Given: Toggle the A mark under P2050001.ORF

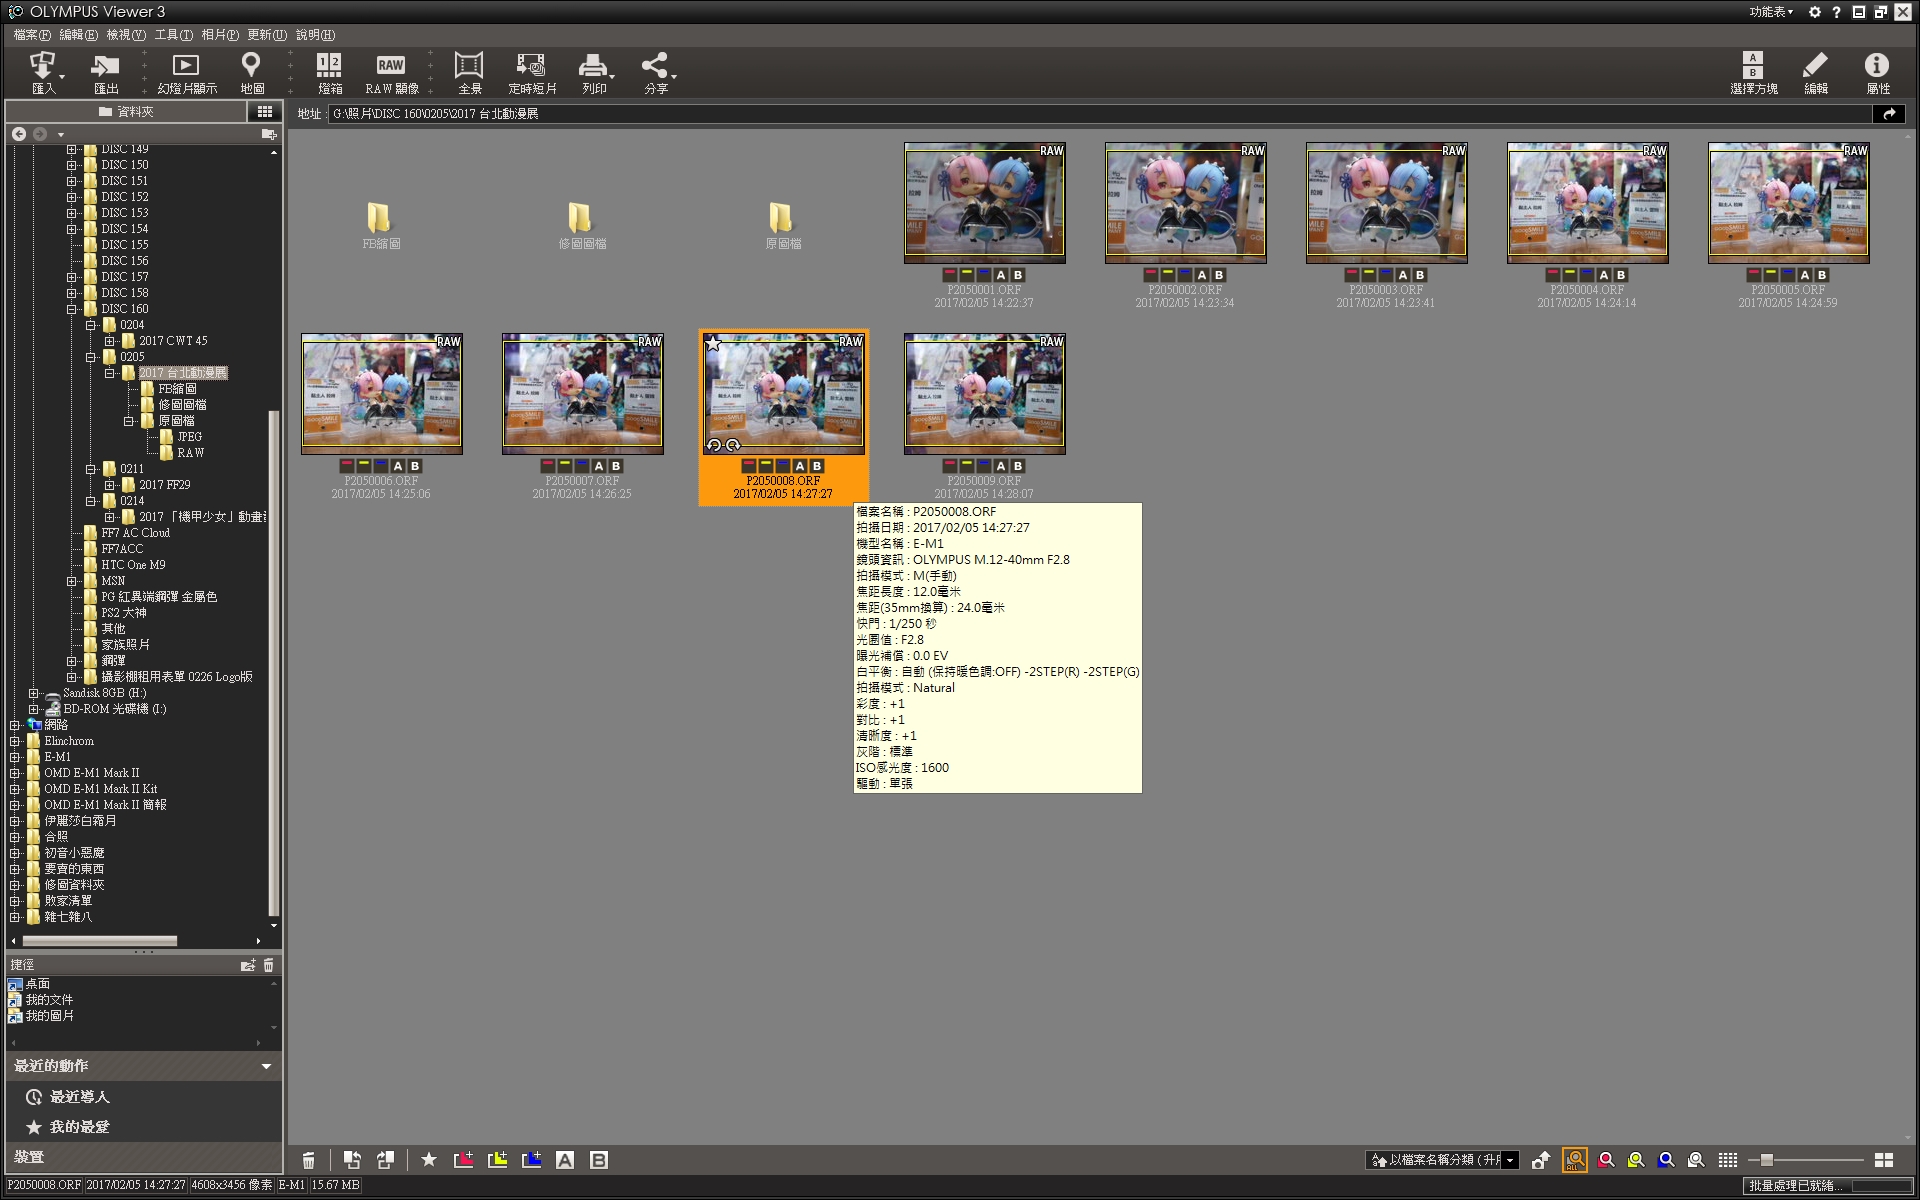Looking at the screenshot, I should [x=1001, y=275].
